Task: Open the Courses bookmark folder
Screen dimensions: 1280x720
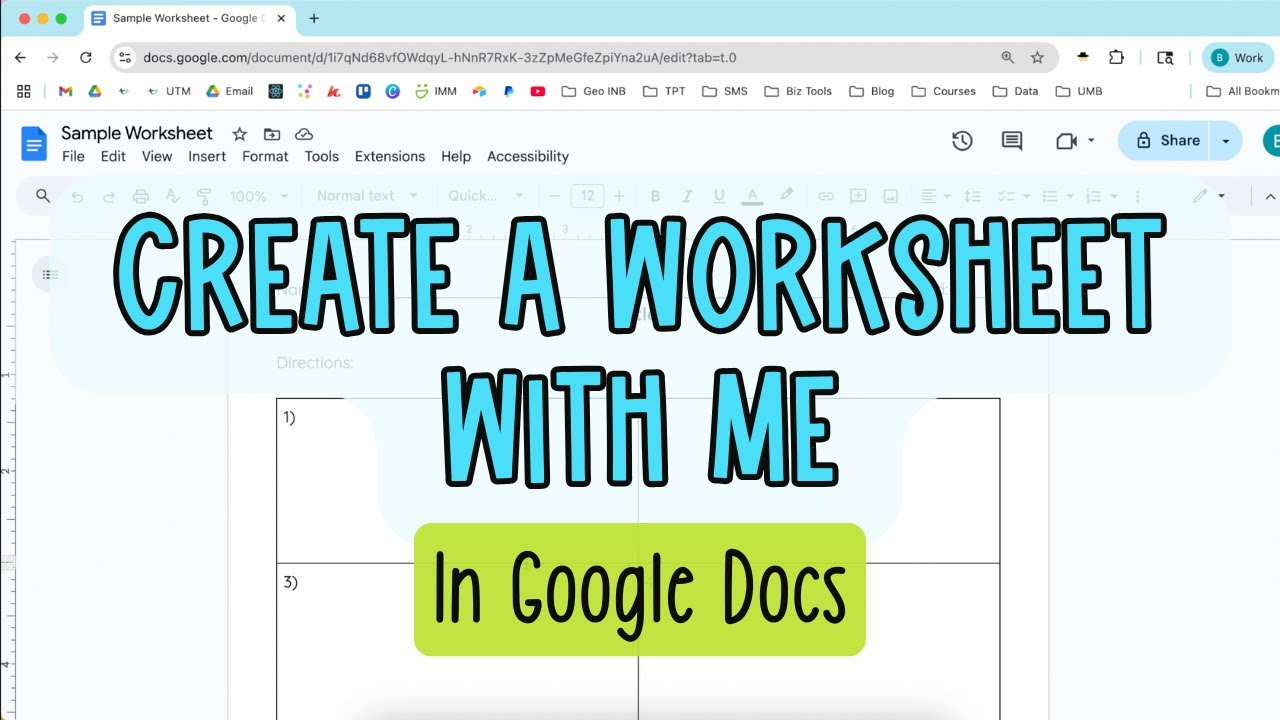Action: coord(943,91)
